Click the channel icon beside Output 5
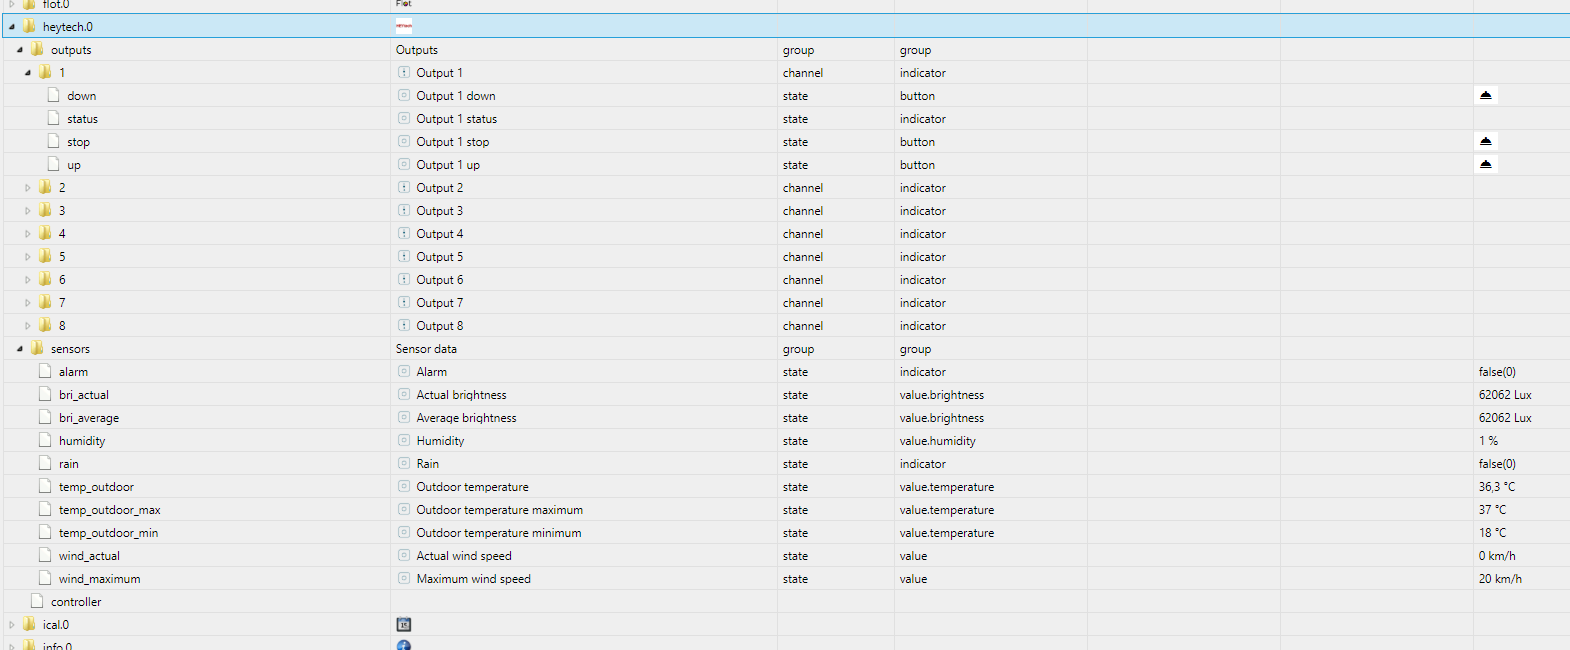Image resolution: width=1570 pixels, height=650 pixels. pos(404,257)
